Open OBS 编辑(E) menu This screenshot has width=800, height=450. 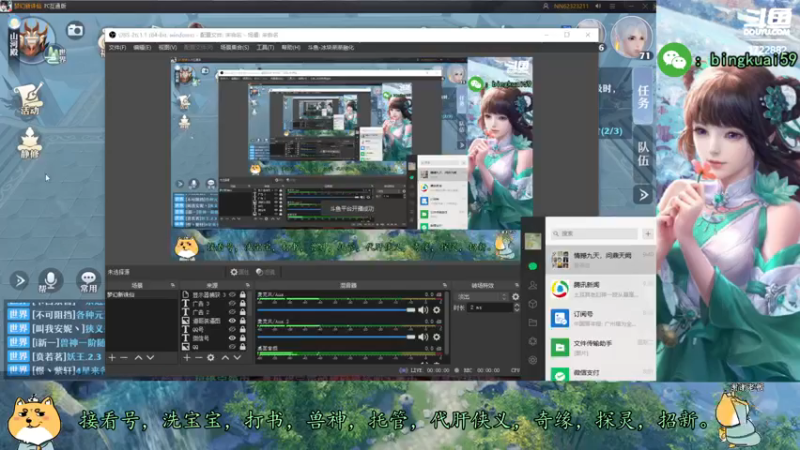[142, 47]
